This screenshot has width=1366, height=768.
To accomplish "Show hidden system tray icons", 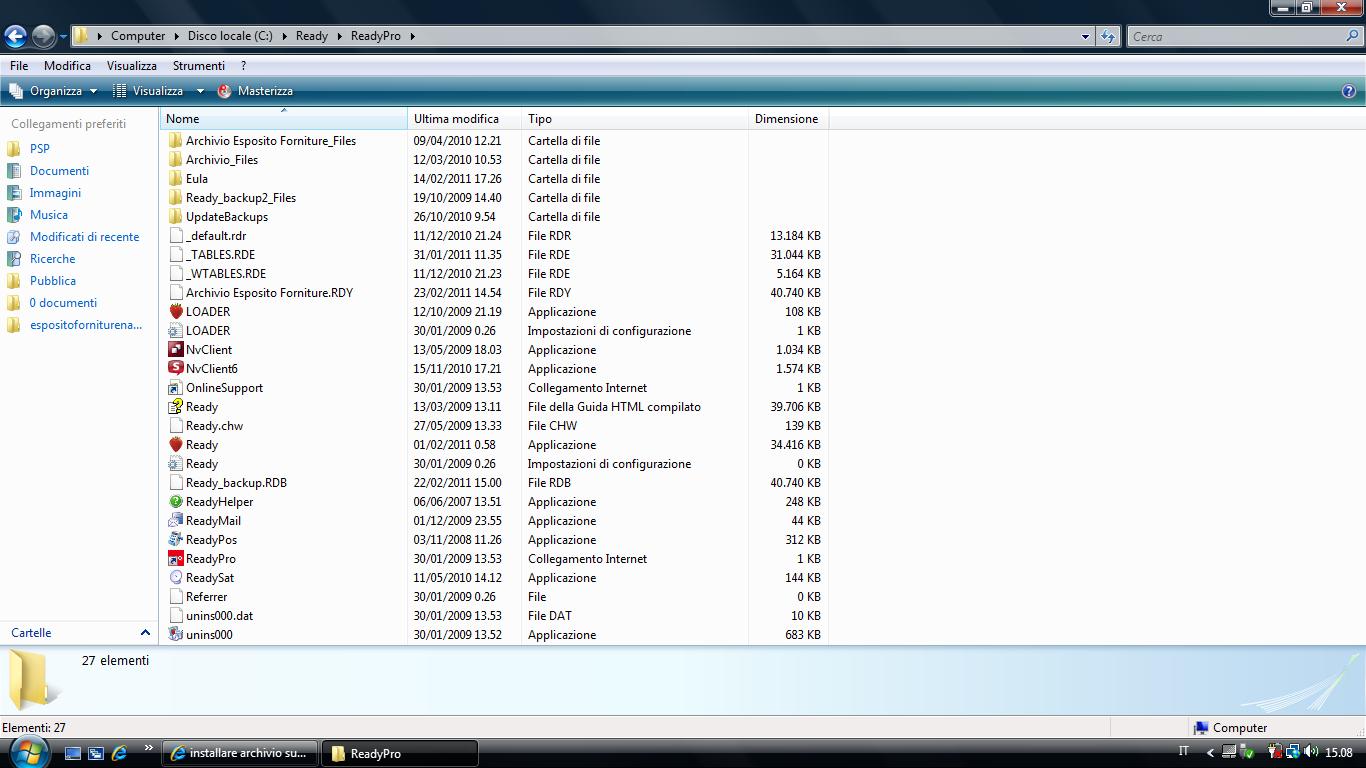I will 1210,753.
